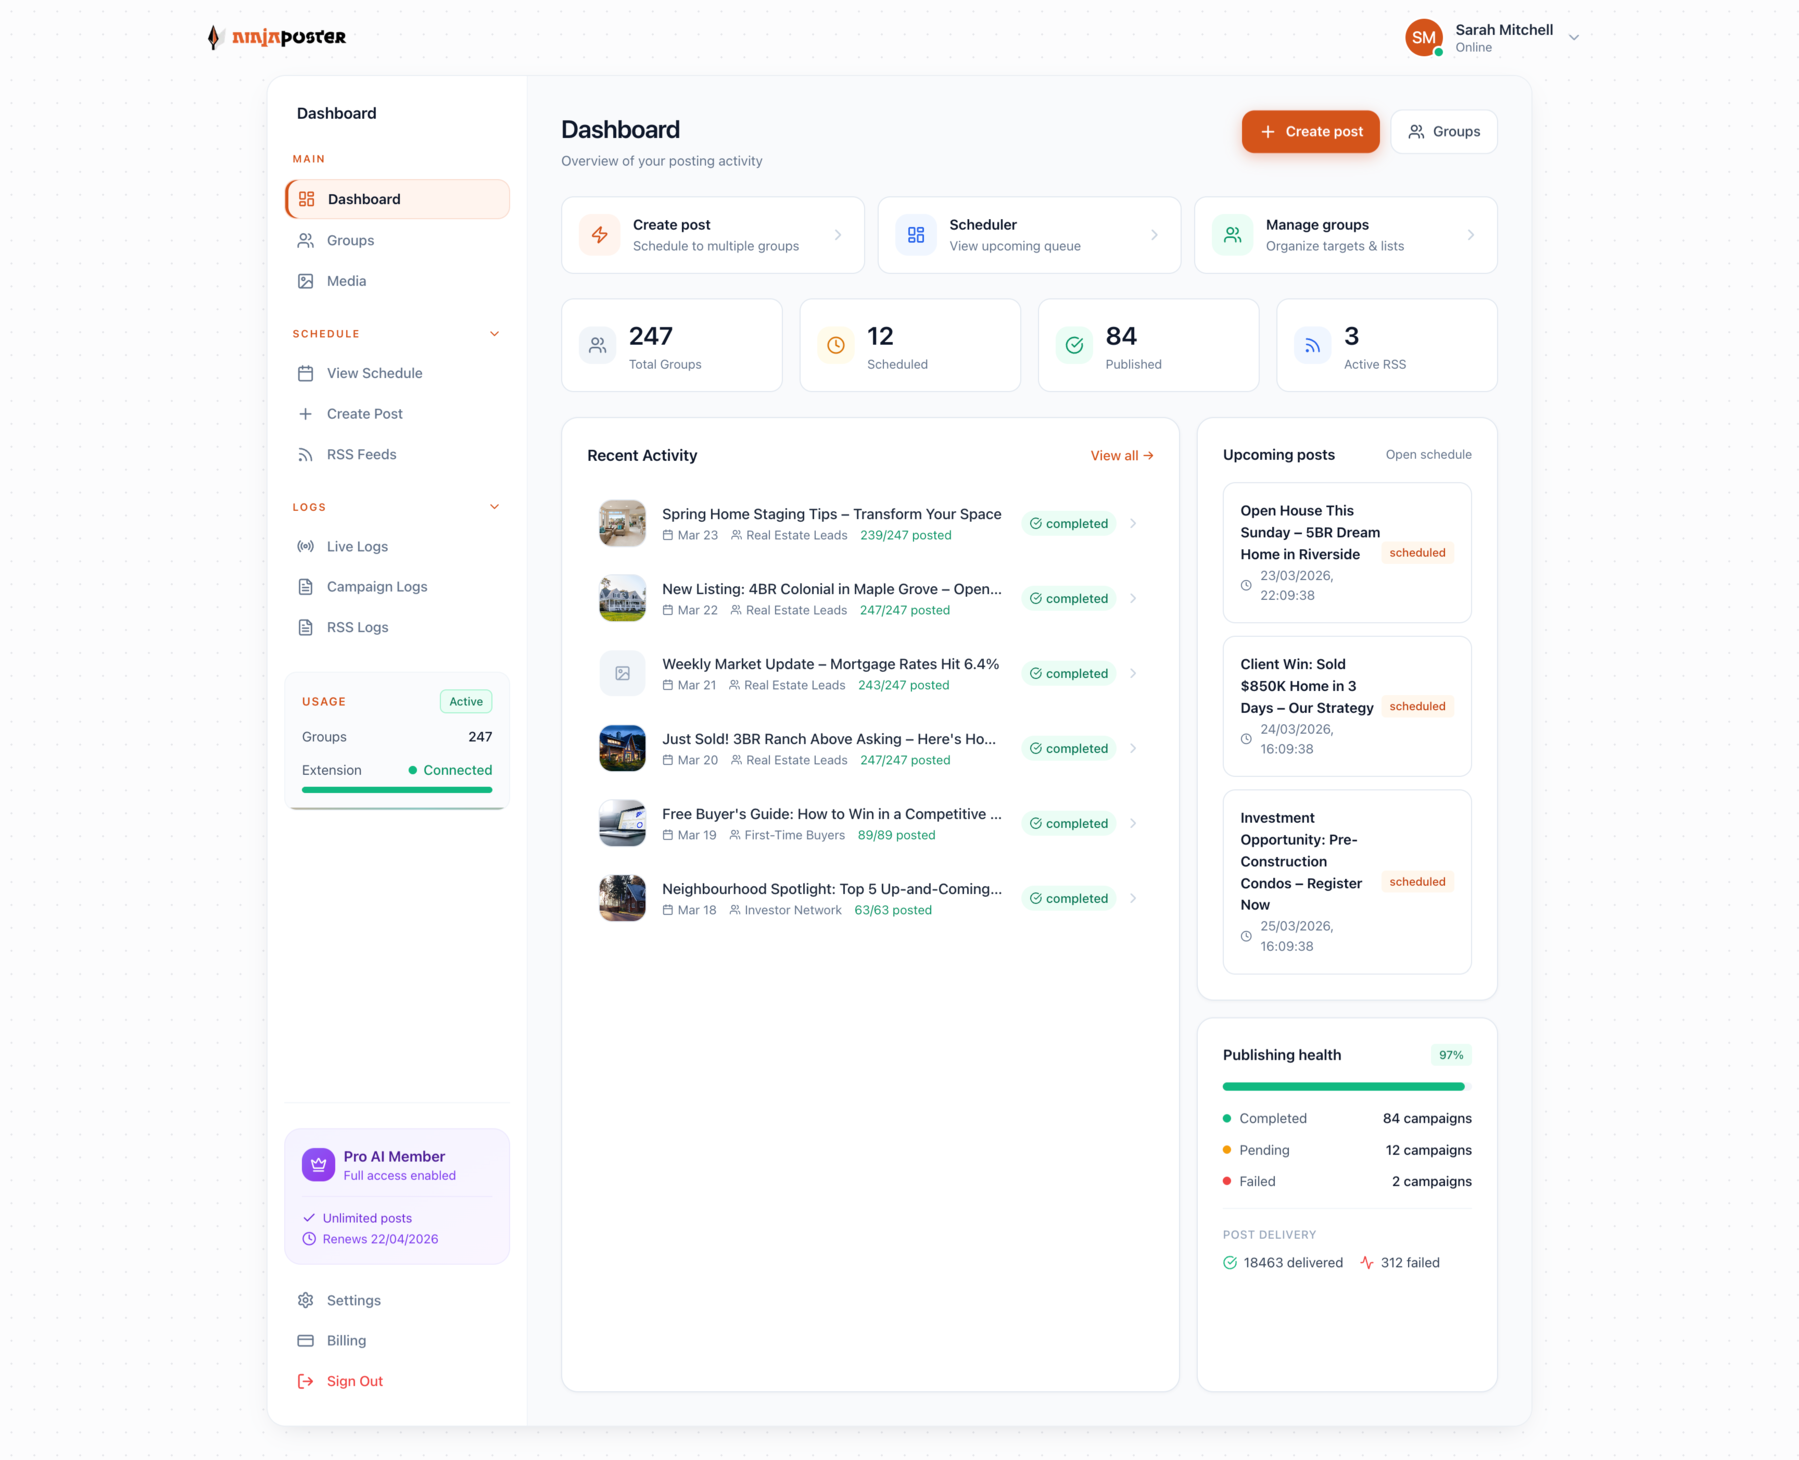Open View Schedule from sidebar
Screen dimensions: 1799x1460
pos(374,373)
